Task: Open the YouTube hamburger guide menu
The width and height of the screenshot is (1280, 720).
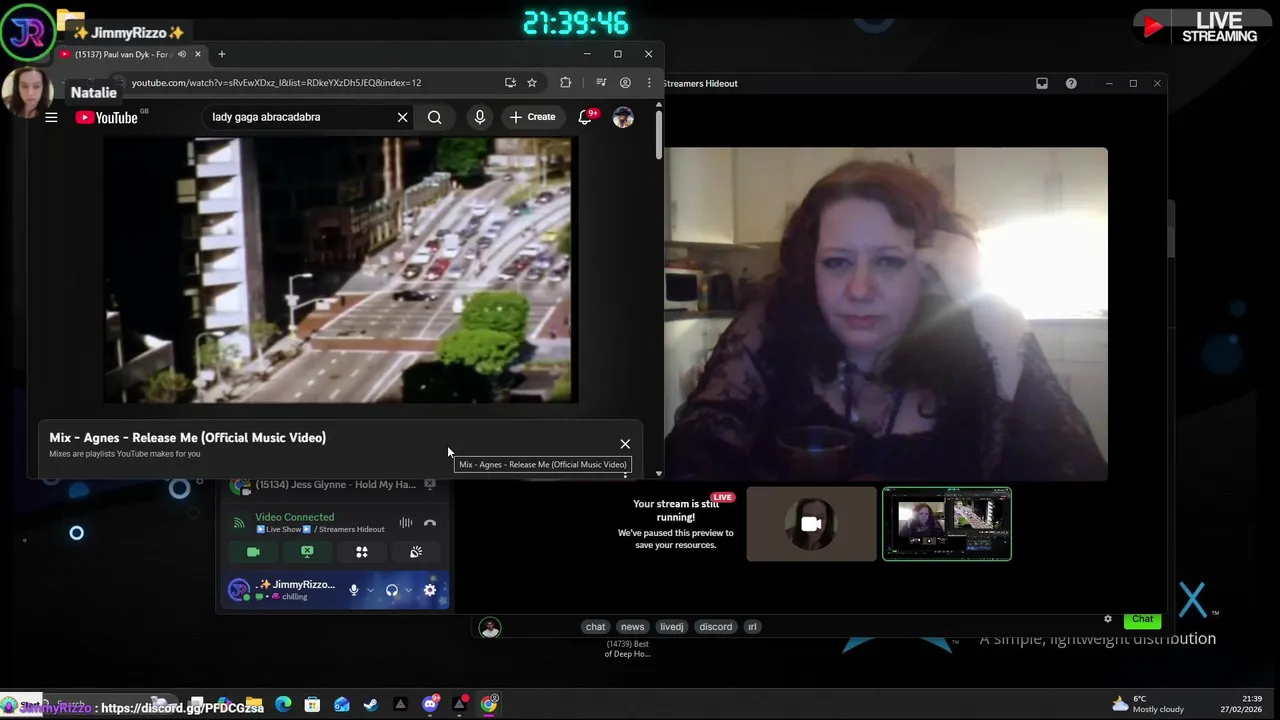Action: (x=51, y=117)
